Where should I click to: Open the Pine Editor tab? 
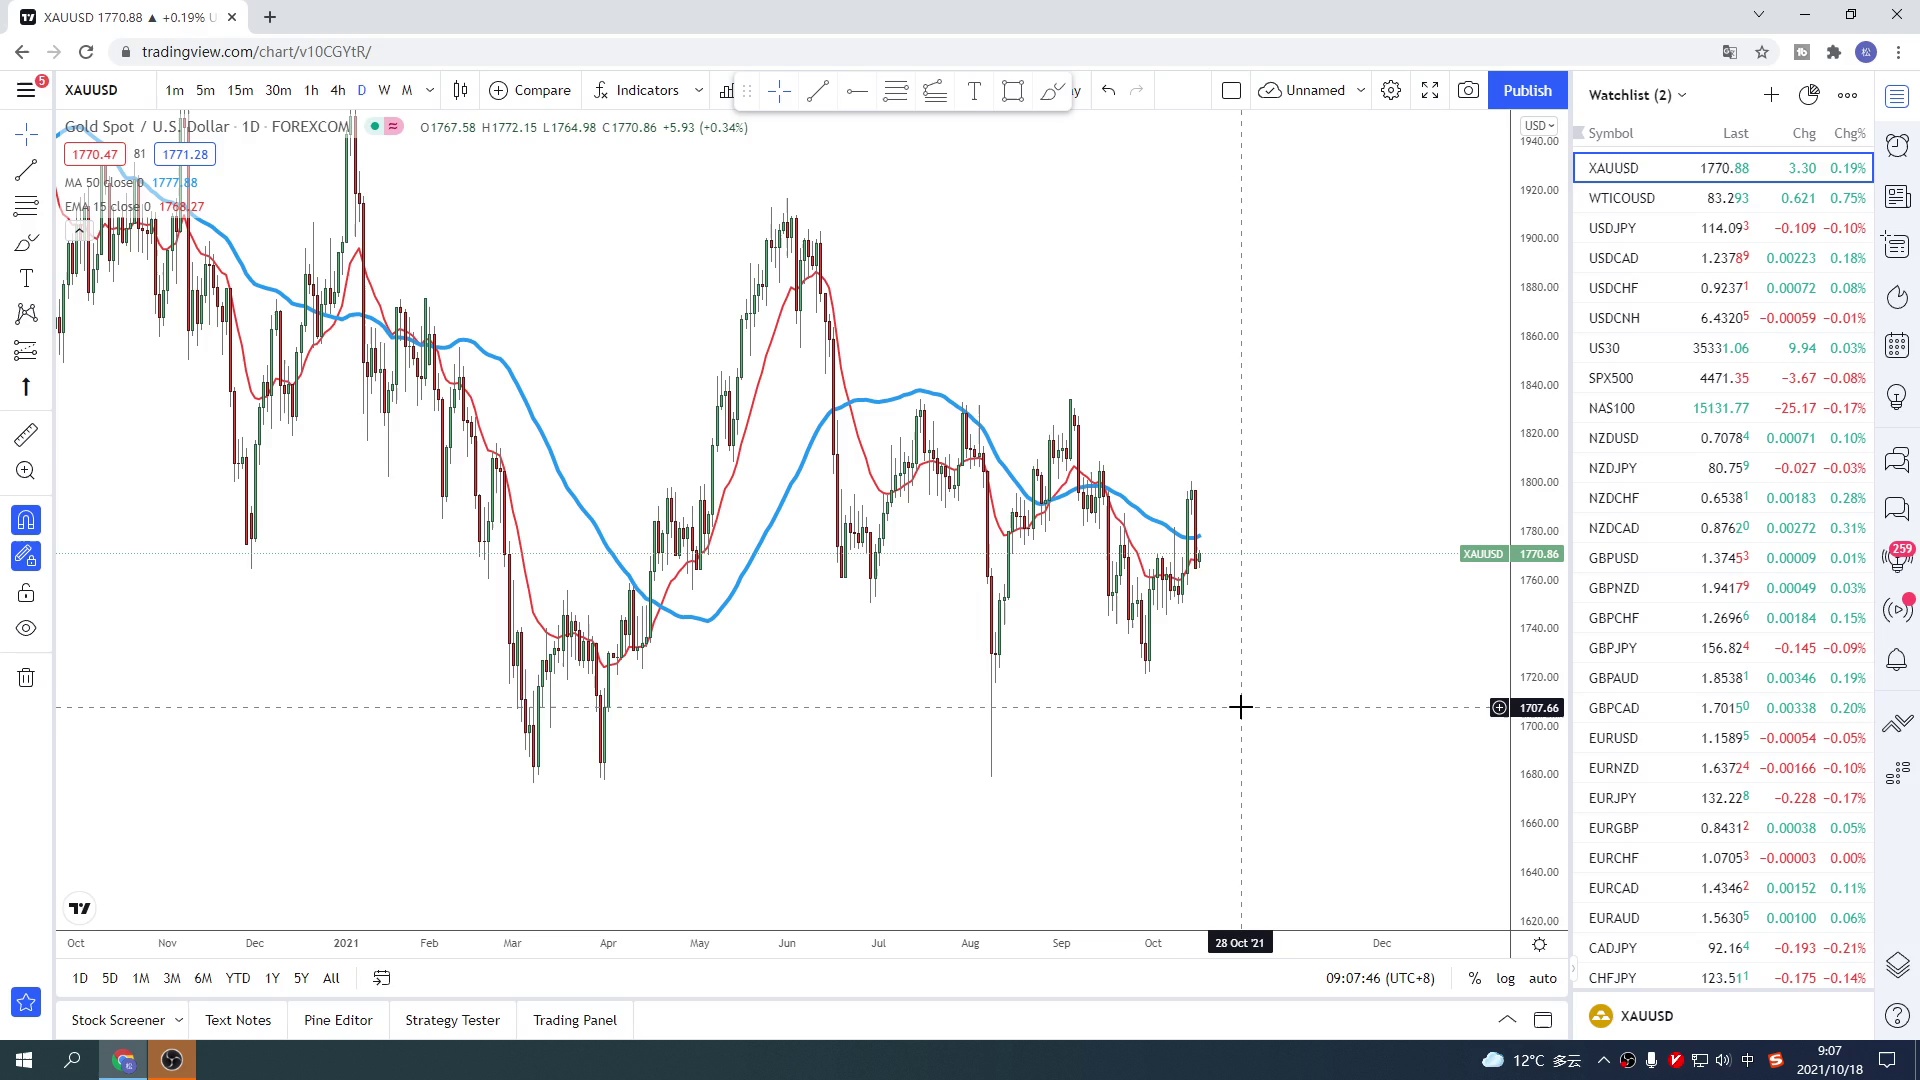point(338,1020)
